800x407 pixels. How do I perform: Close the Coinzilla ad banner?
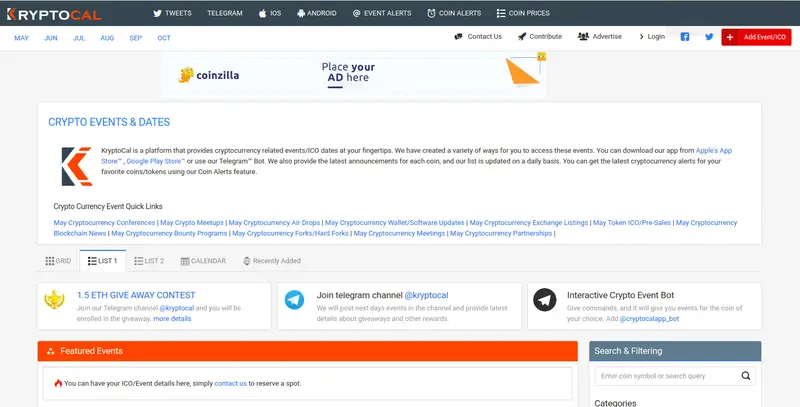point(541,56)
